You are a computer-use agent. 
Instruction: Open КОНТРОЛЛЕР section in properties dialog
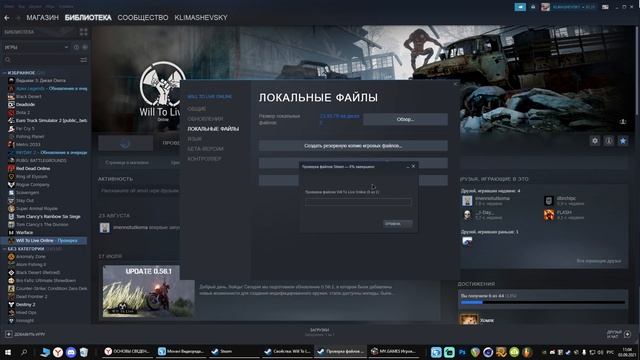(x=204, y=159)
